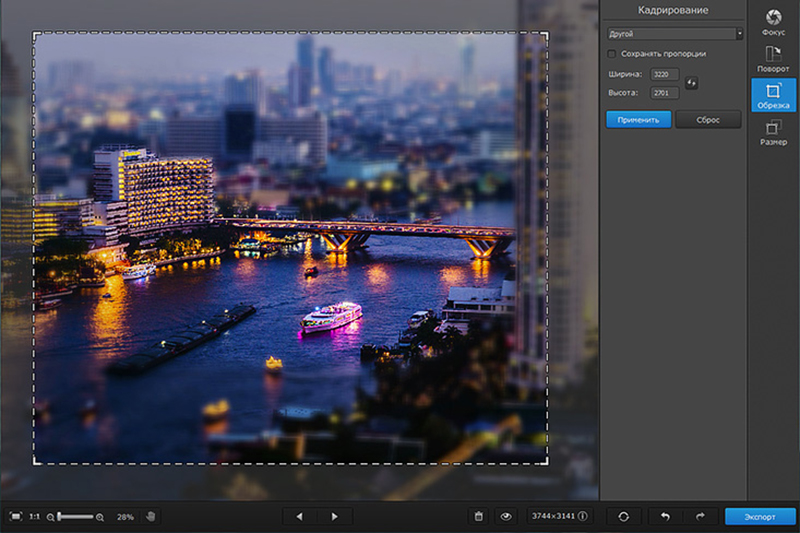Select the Обрезка (Crop) tool
Image resolution: width=800 pixels, height=533 pixels.
[773, 95]
